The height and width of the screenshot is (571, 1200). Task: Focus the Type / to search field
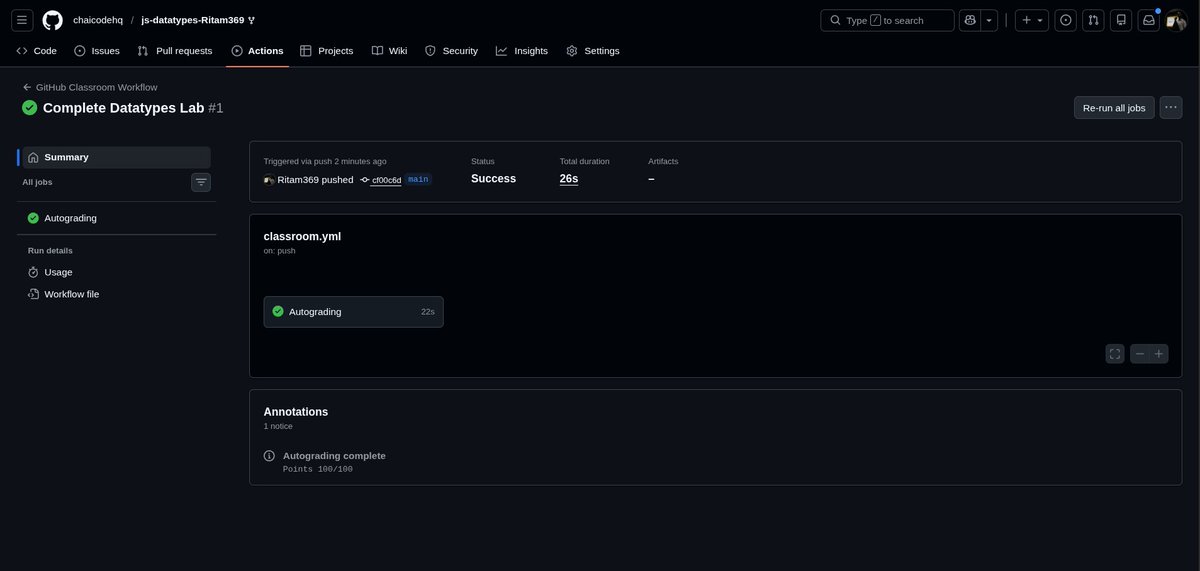click(888, 20)
